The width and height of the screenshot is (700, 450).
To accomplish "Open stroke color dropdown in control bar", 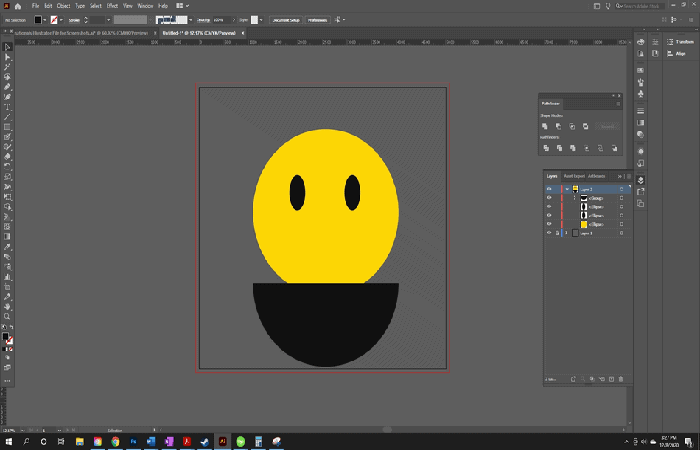I will tap(61, 20).
